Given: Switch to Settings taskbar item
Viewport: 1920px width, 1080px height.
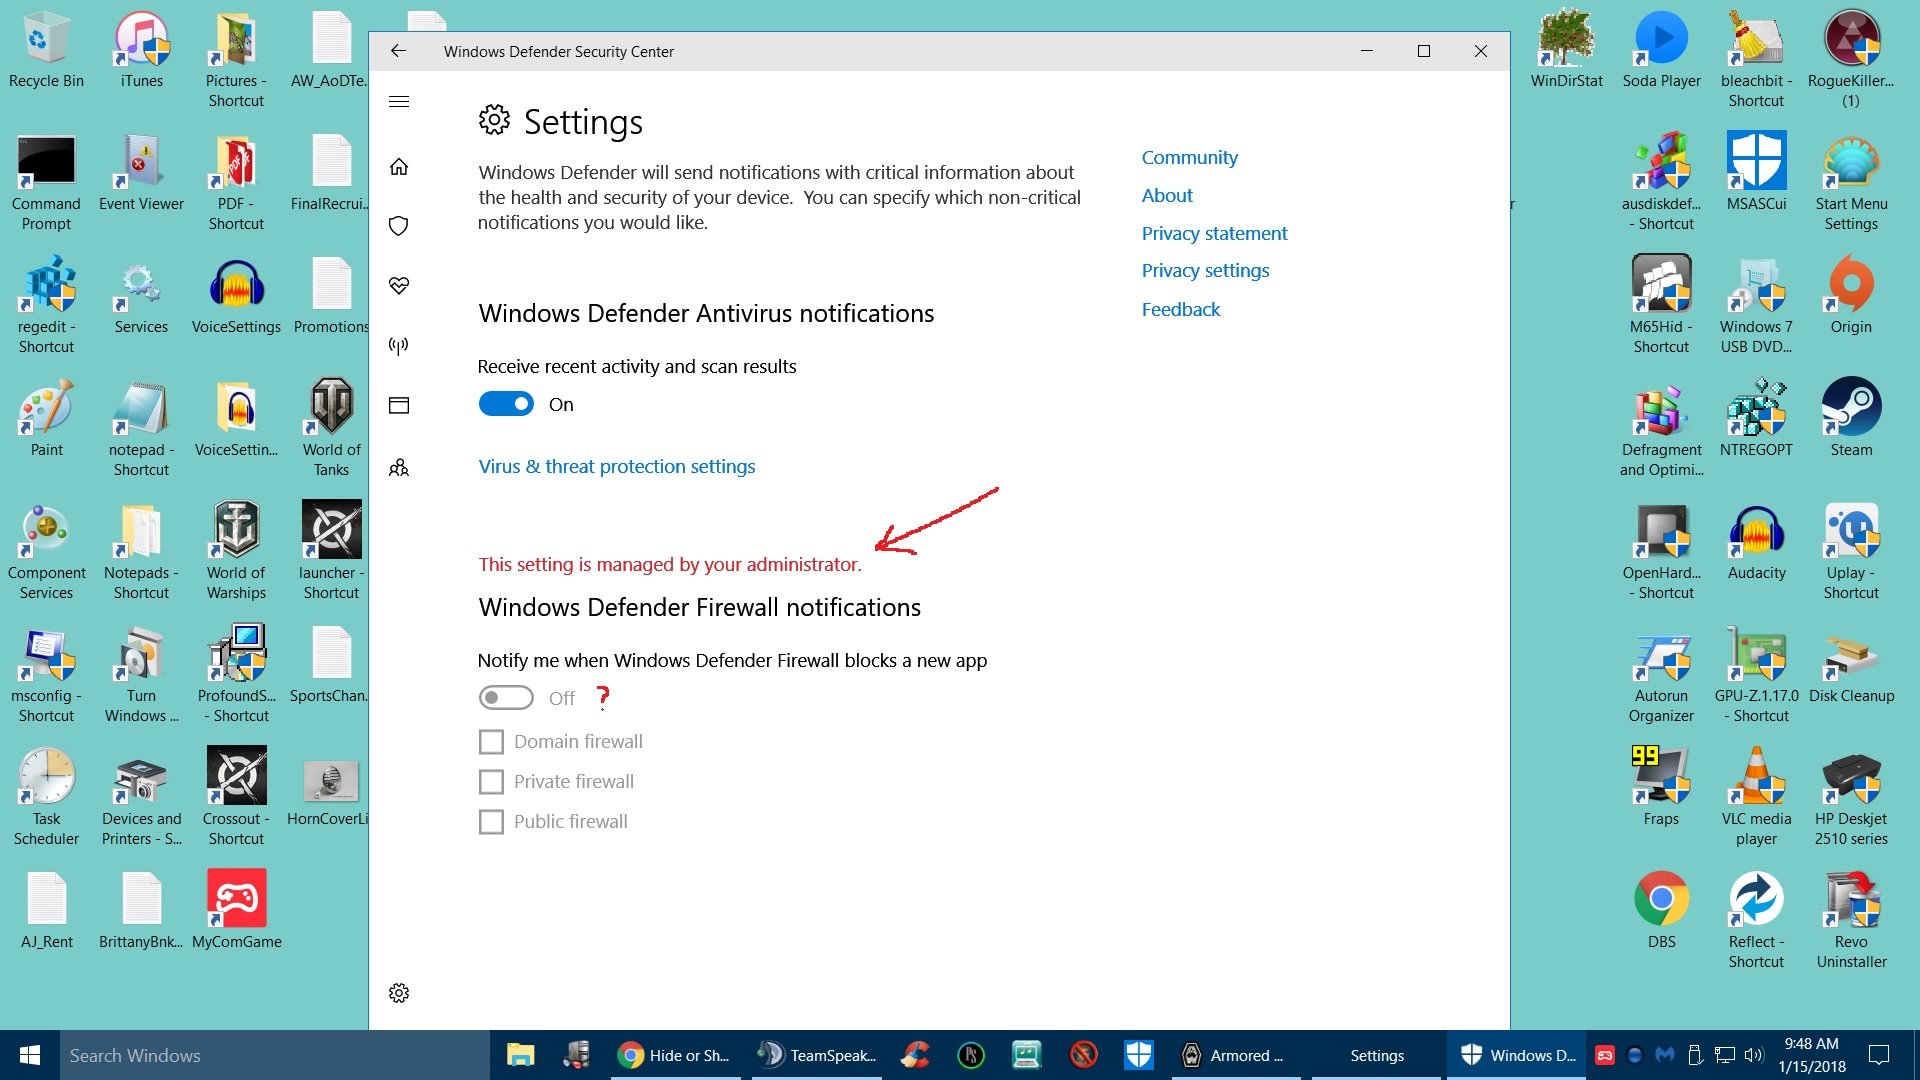Looking at the screenshot, I should (x=1376, y=1055).
